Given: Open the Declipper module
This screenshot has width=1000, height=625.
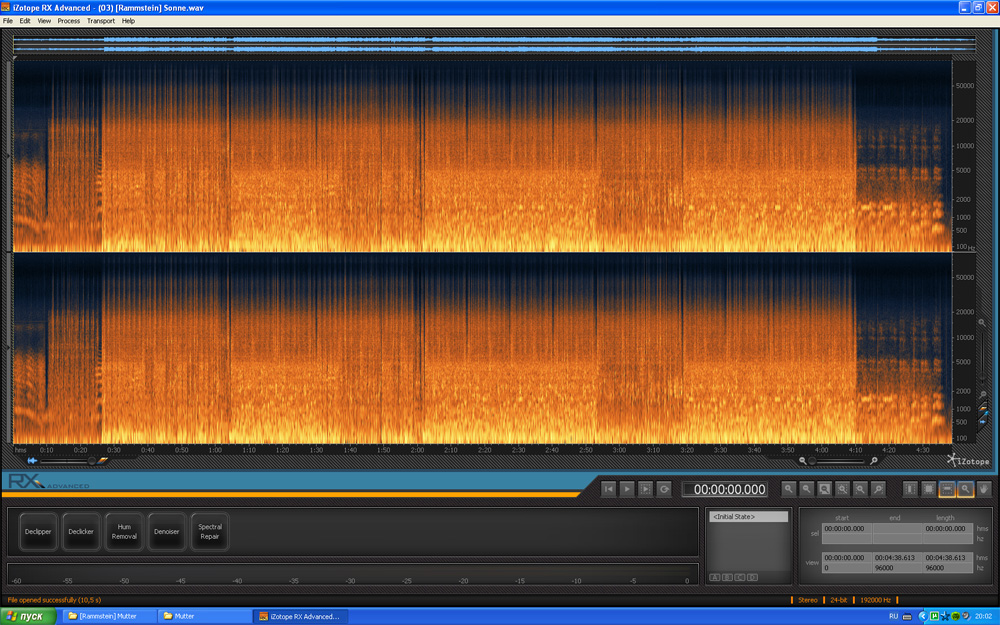Looking at the screenshot, I should click(38, 532).
